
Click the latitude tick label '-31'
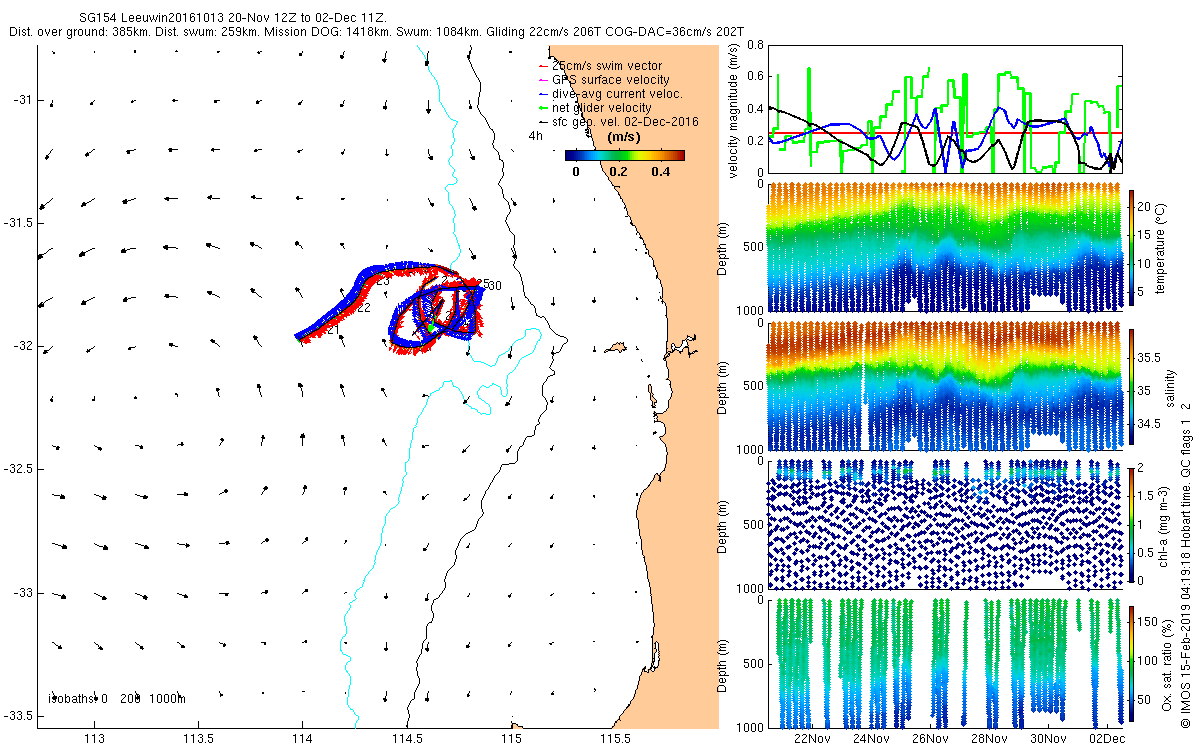click(x=24, y=99)
